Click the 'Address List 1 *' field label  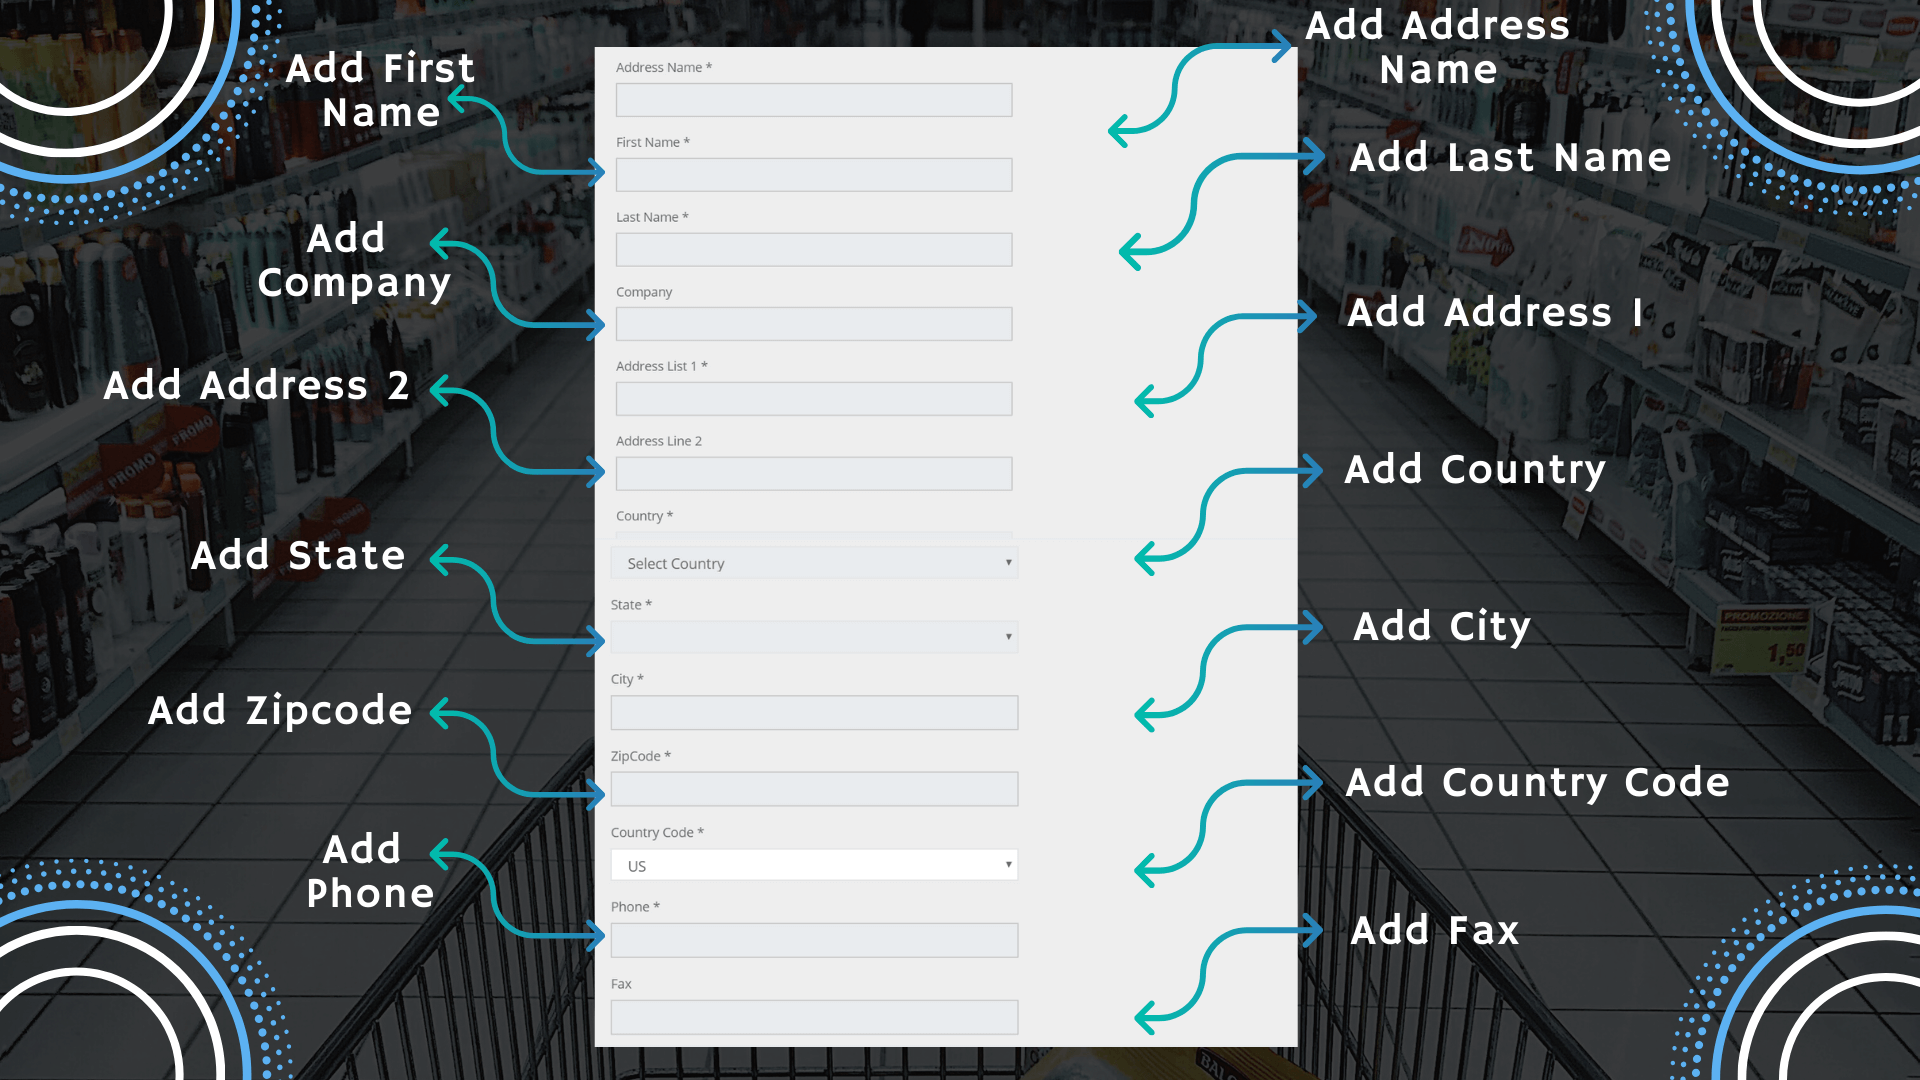click(x=662, y=366)
